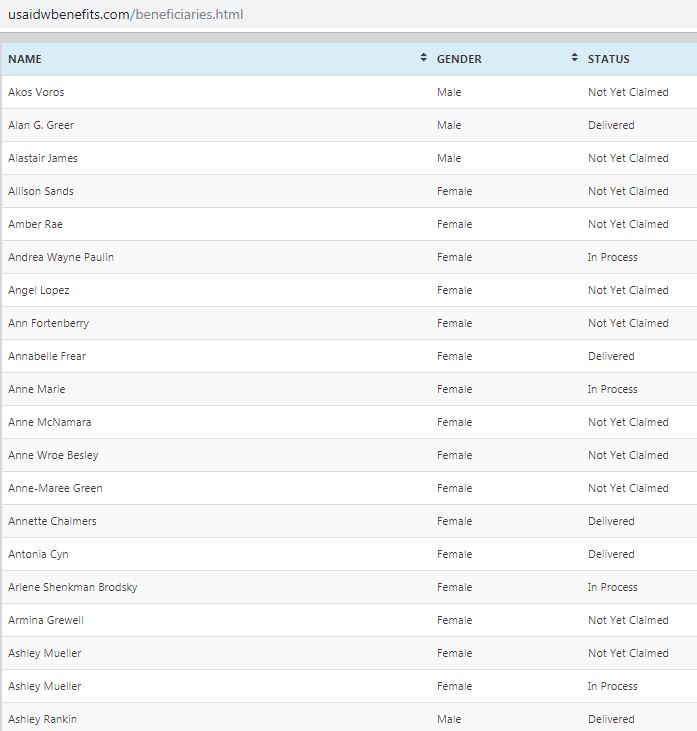
Task: Click Not Yet Claimed status for Amber Rae
Action: (628, 224)
